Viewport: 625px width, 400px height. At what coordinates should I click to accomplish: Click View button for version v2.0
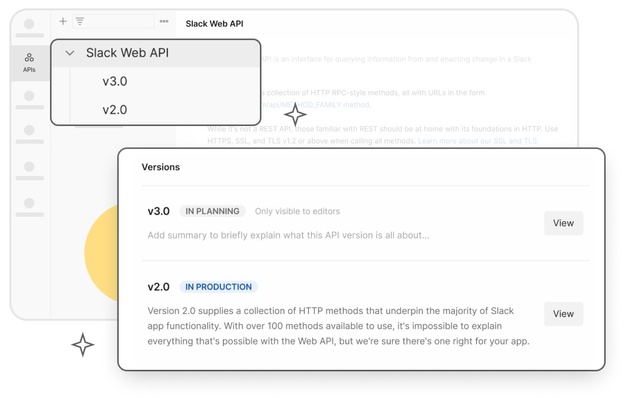click(563, 314)
